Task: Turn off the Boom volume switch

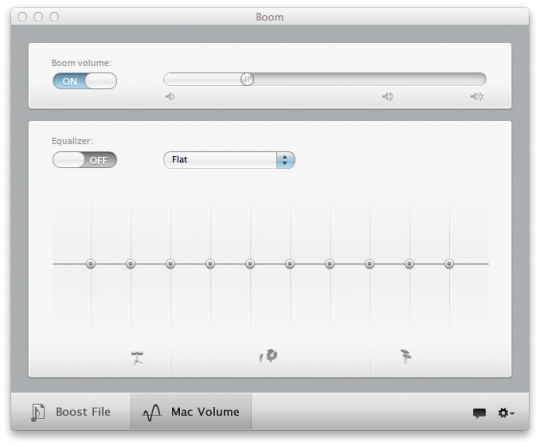Action: [x=85, y=81]
